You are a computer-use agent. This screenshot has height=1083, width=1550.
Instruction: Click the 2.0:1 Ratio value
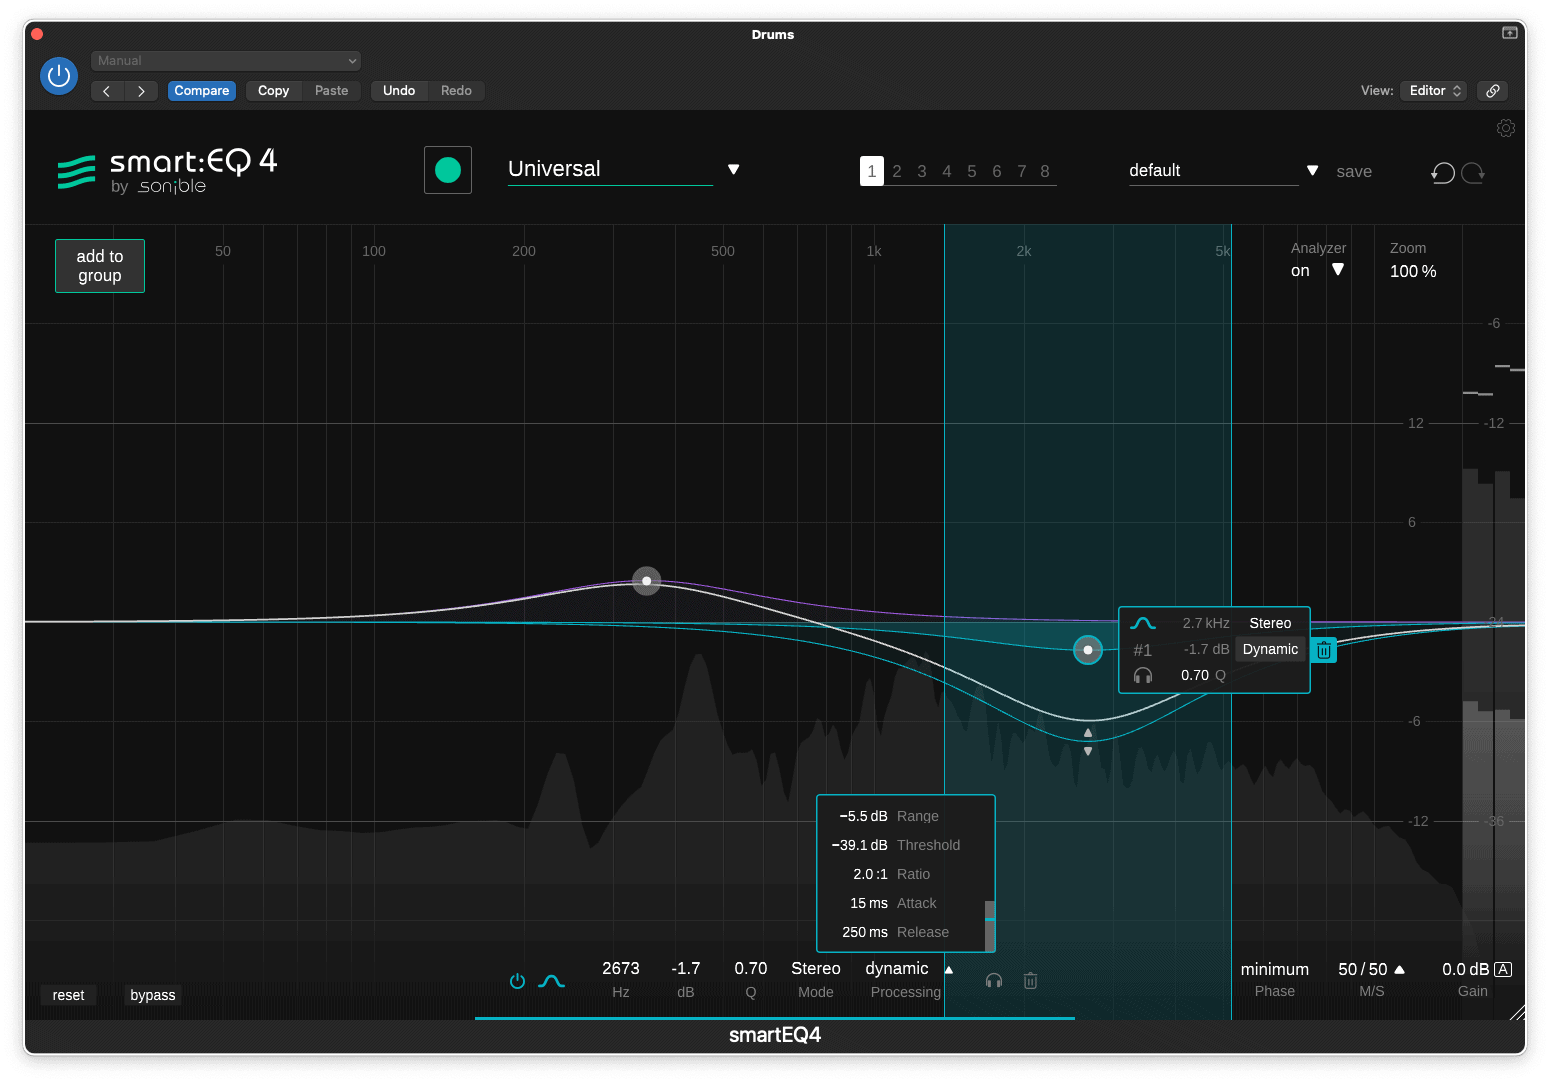point(870,874)
